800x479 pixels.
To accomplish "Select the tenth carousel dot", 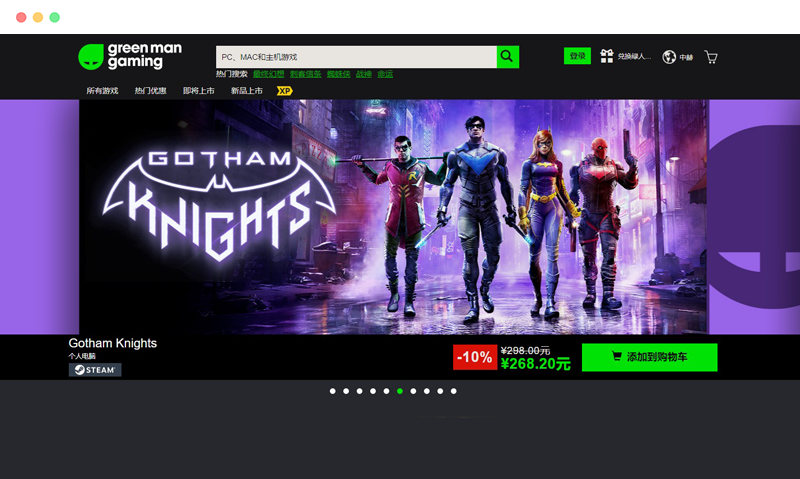I will click(x=454, y=391).
